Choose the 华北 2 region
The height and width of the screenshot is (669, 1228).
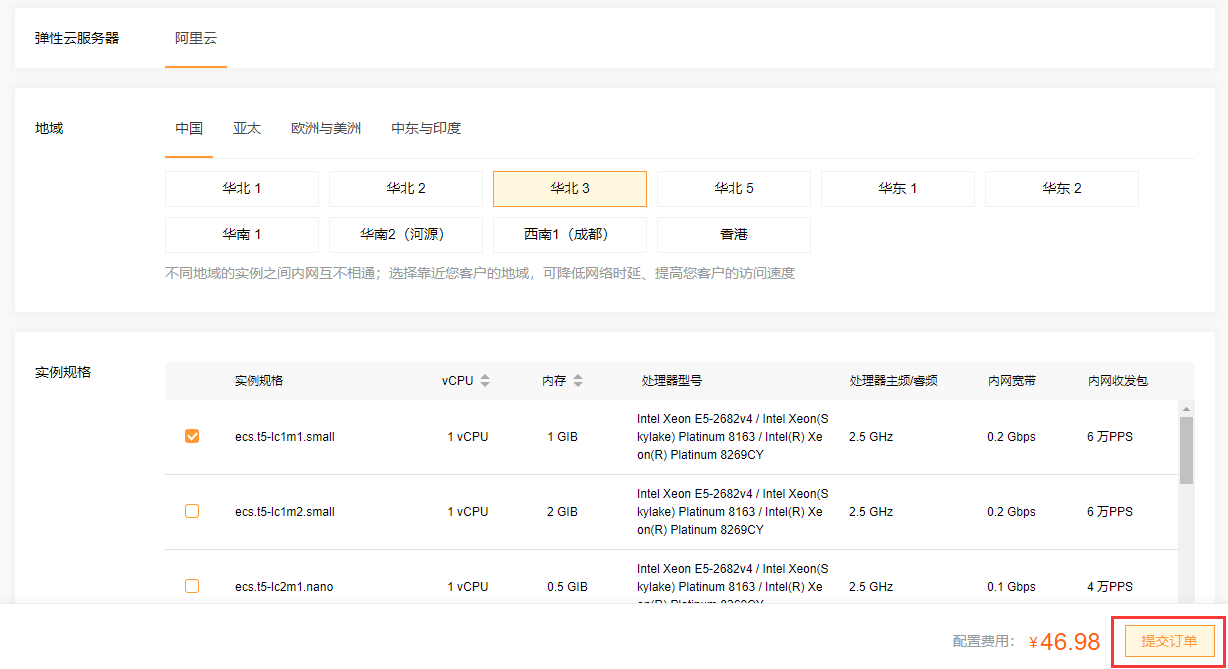406,189
